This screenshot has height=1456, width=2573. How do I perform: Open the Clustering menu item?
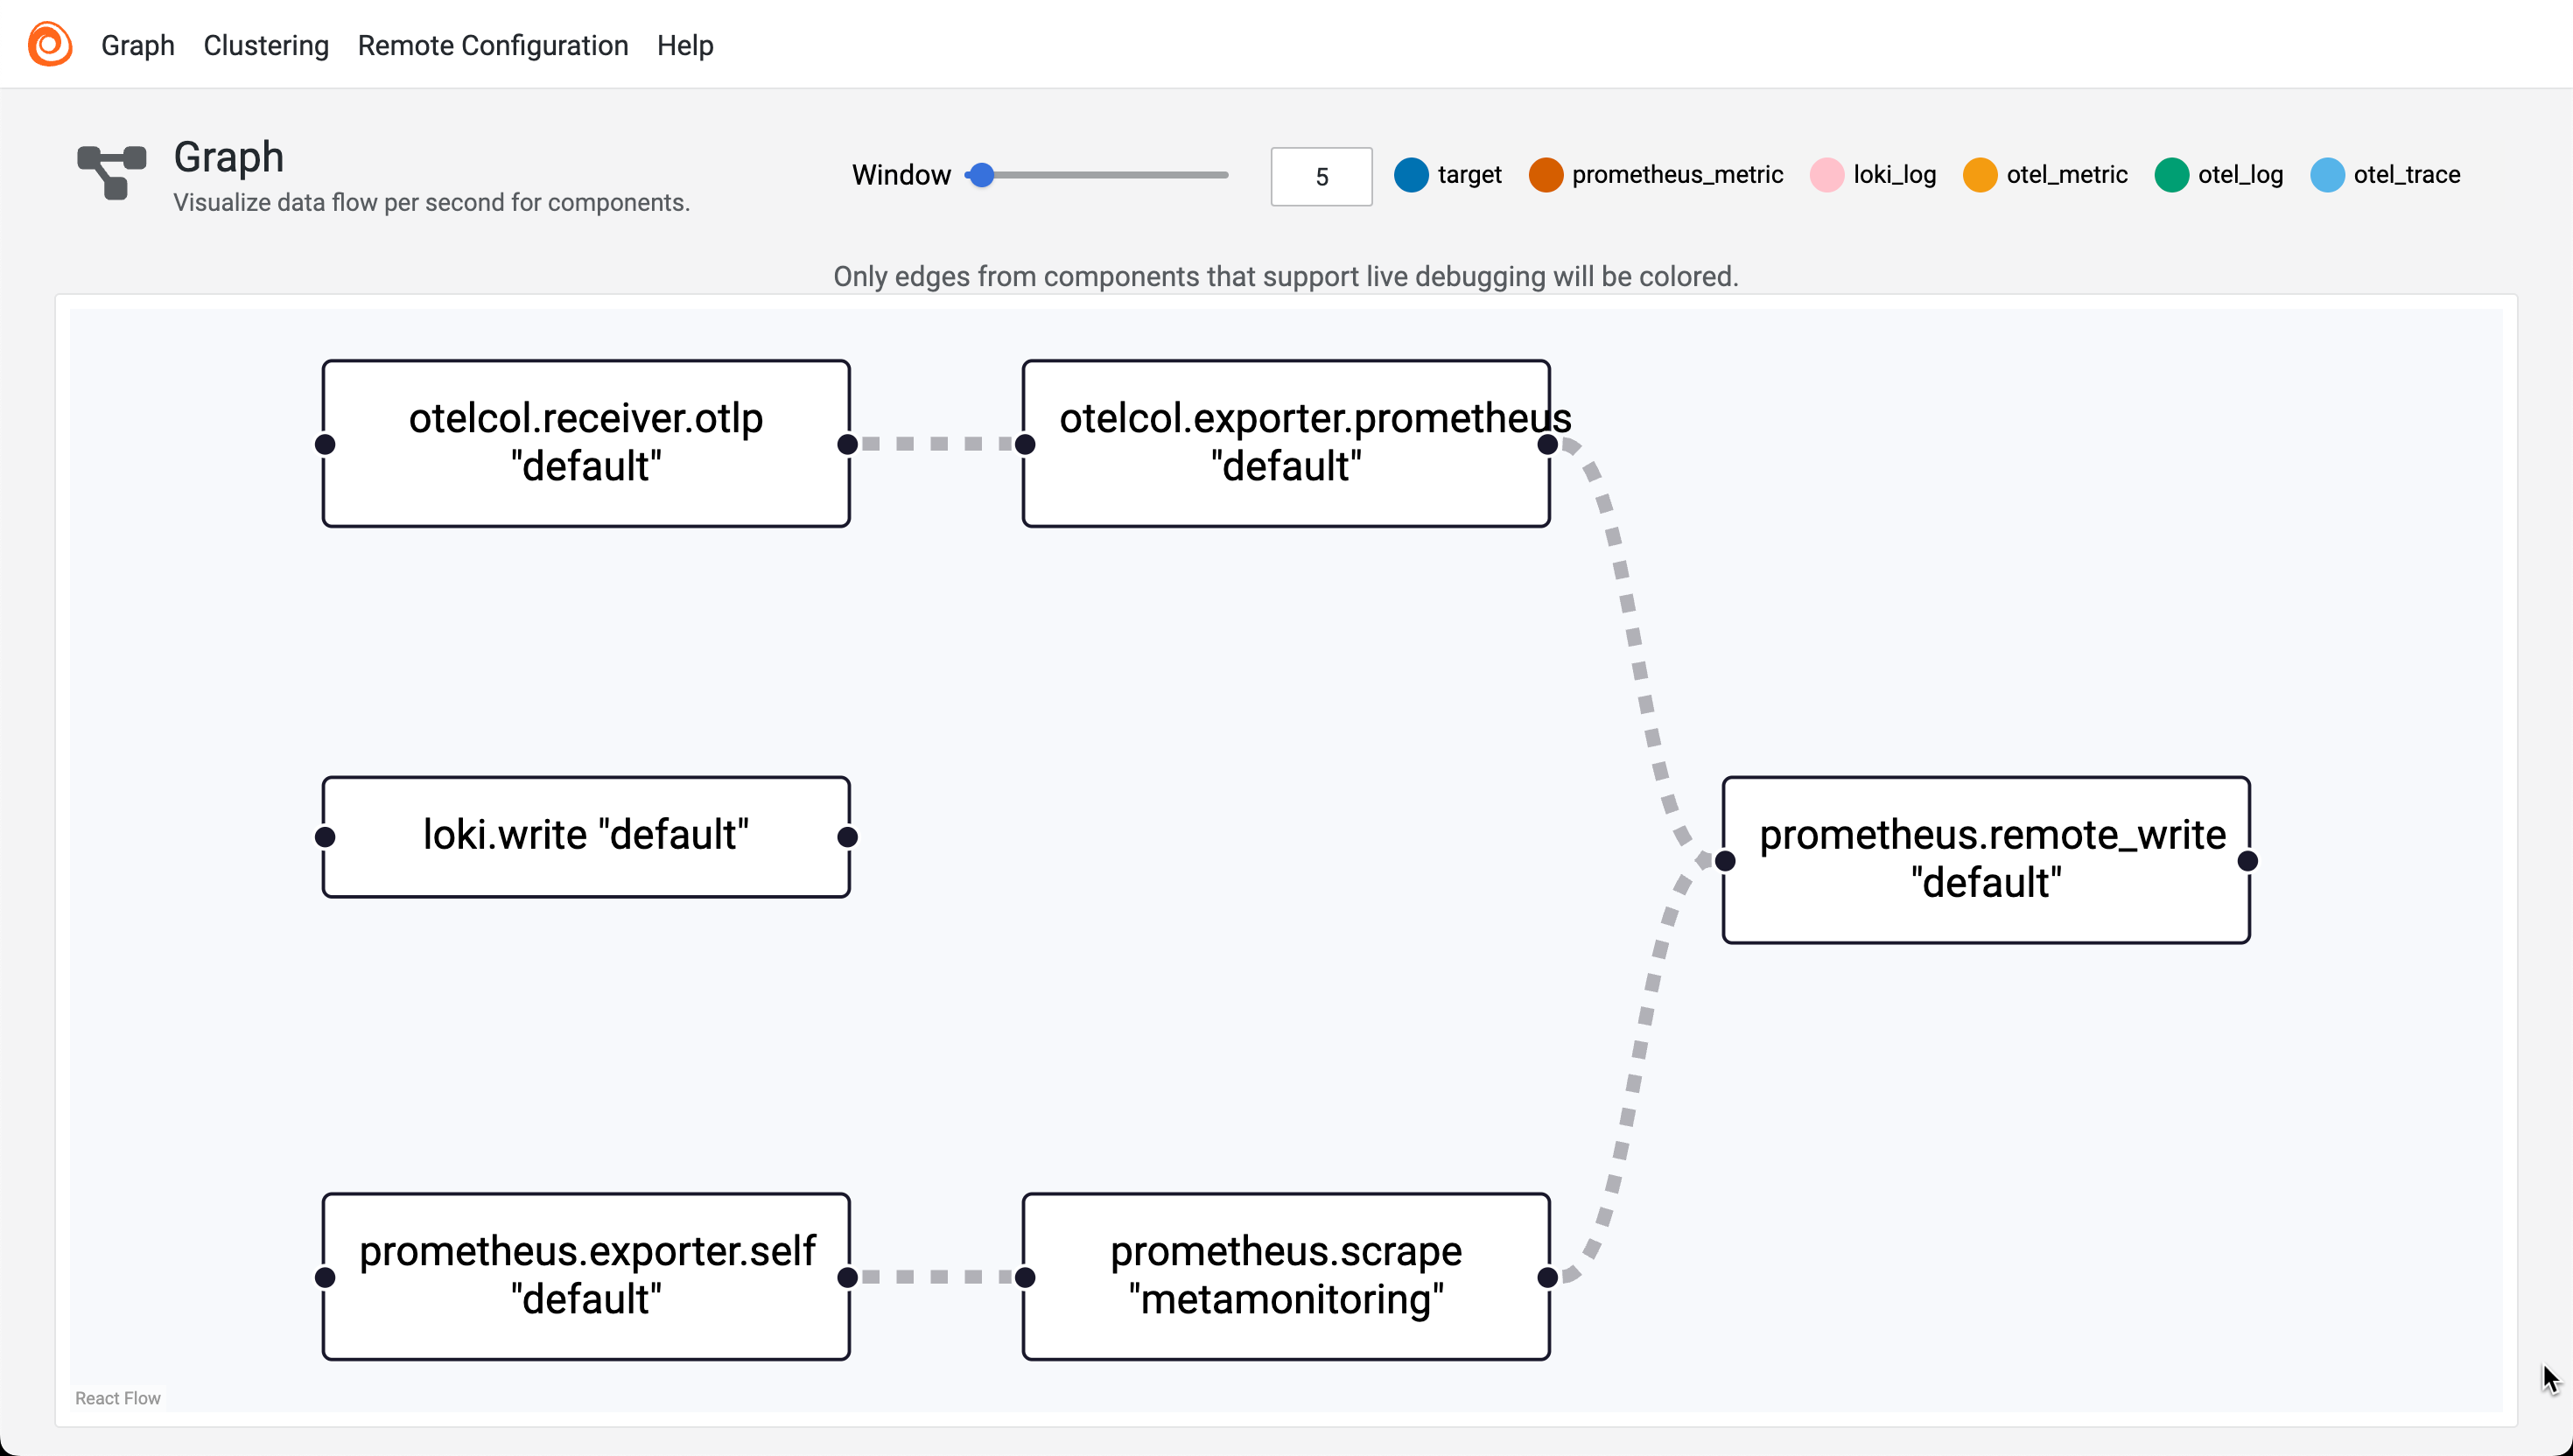pyautogui.click(x=266, y=45)
